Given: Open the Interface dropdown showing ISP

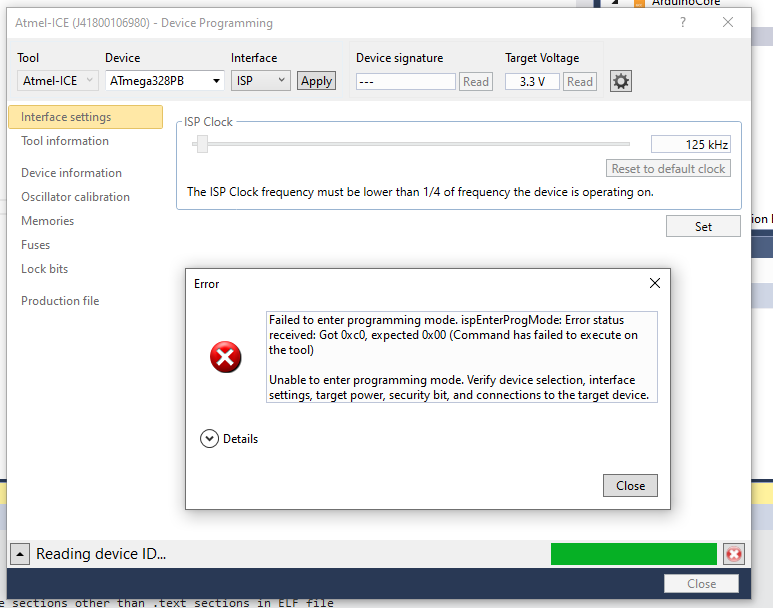Looking at the screenshot, I should (x=260, y=81).
